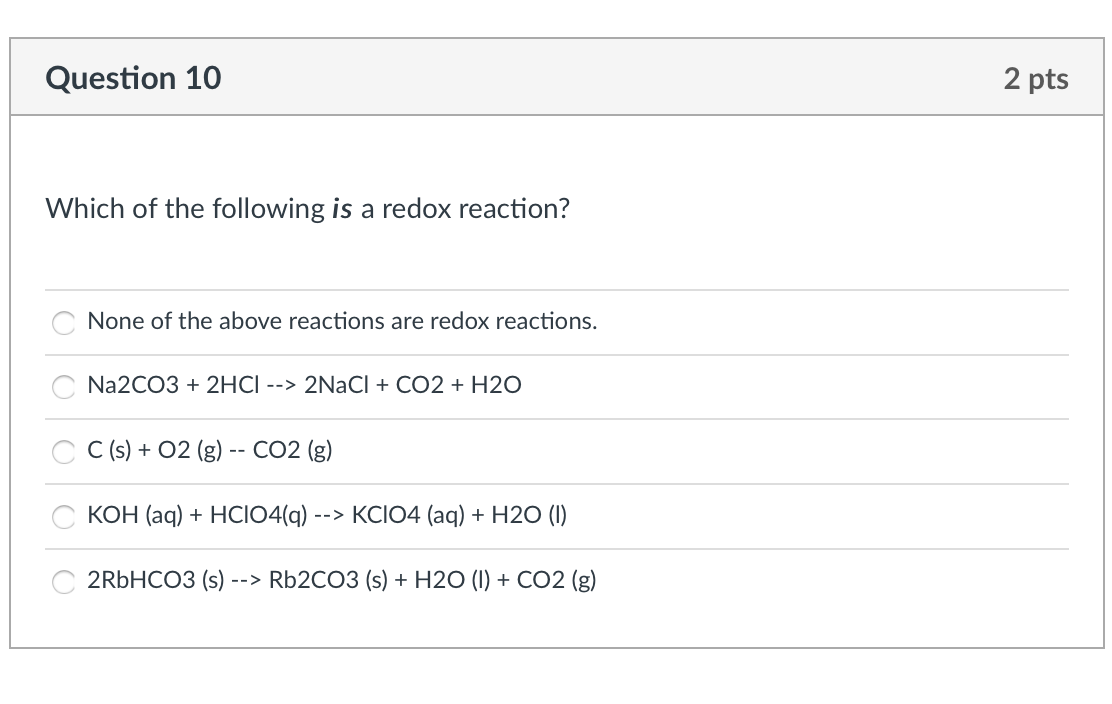Select the "None of the above" radio button
The width and height of the screenshot is (1112, 704).
64,322
